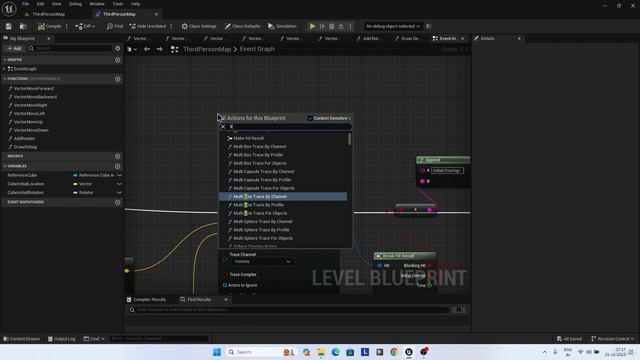
Task: Click the Rotator type color pill
Action: pos(75,193)
